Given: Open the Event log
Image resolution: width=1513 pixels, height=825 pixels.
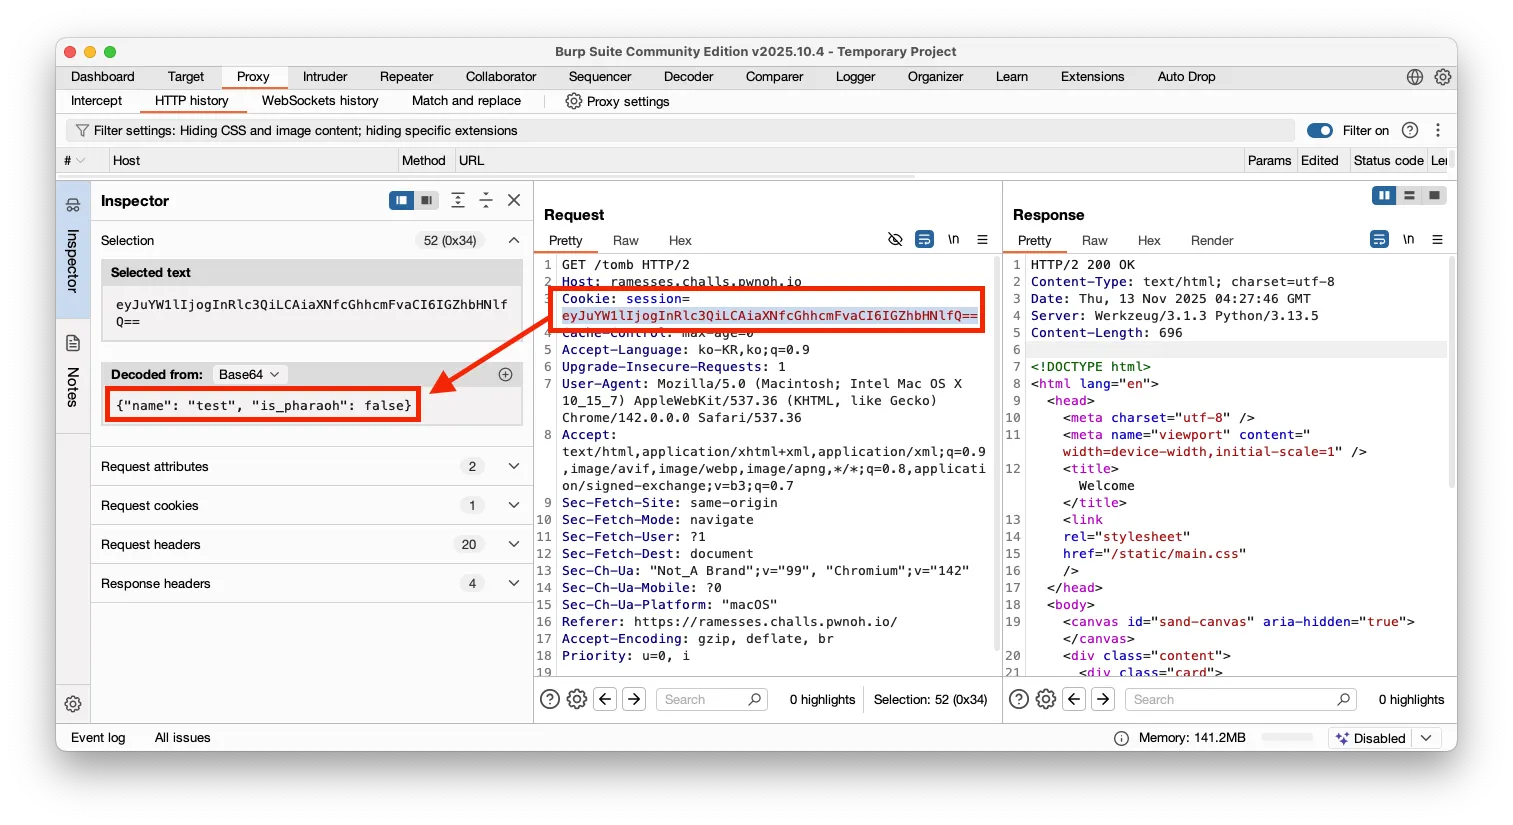Looking at the screenshot, I should click(98, 738).
